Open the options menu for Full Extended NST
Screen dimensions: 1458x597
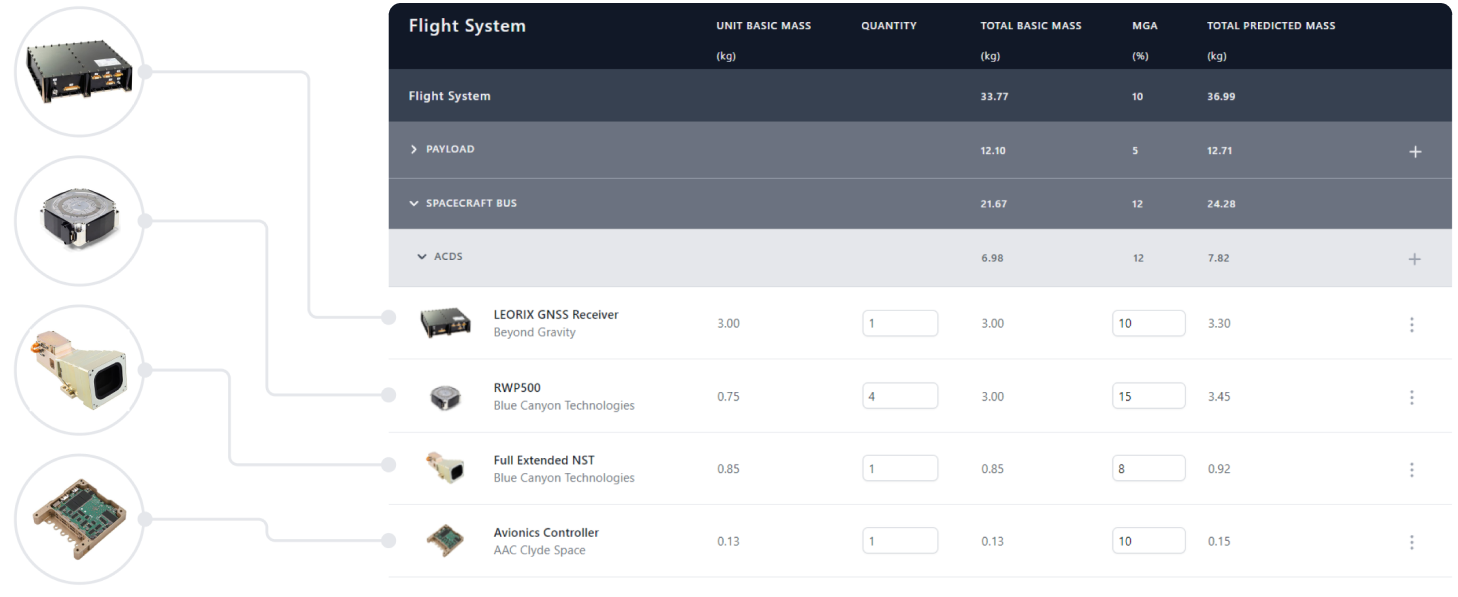tap(1411, 469)
